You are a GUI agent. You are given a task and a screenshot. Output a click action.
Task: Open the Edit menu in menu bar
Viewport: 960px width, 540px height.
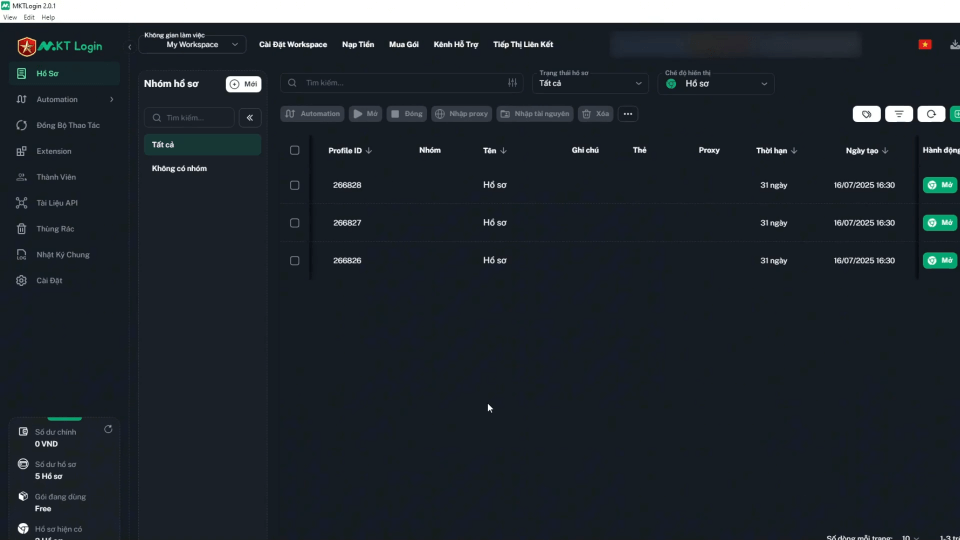[x=29, y=17]
